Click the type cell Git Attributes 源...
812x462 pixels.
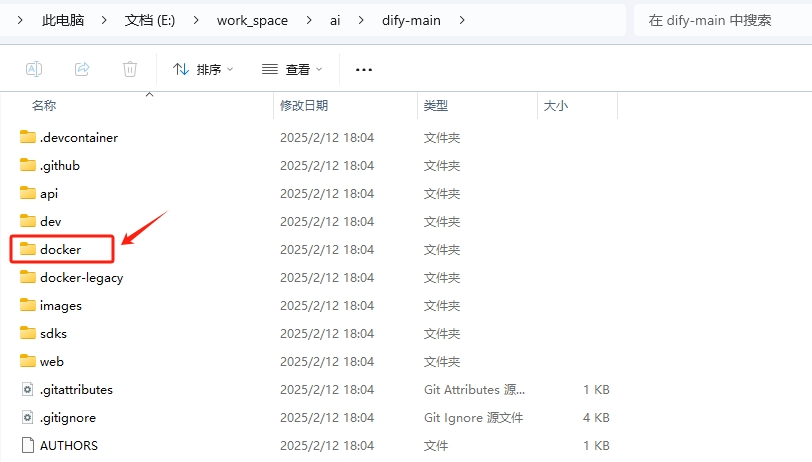pyautogui.click(x=474, y=389)
